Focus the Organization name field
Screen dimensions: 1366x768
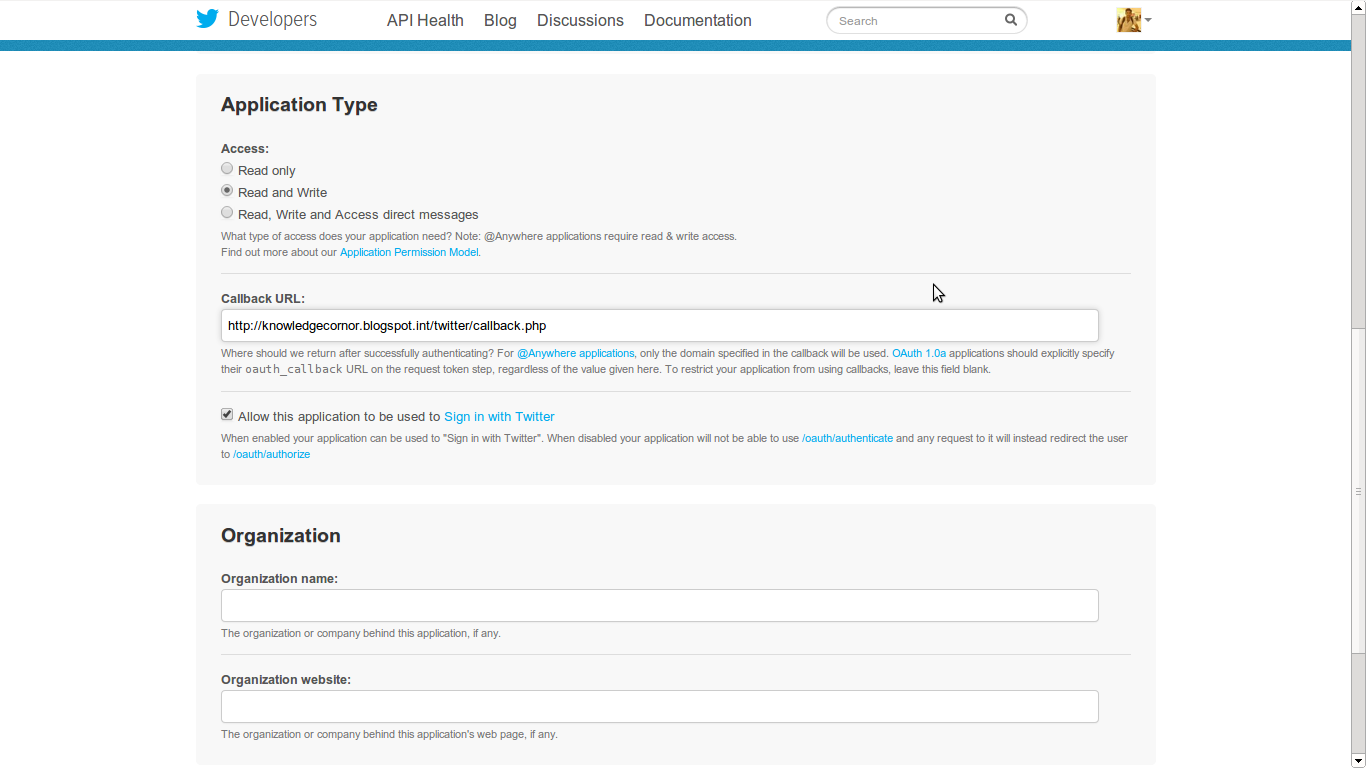[659, 605]
